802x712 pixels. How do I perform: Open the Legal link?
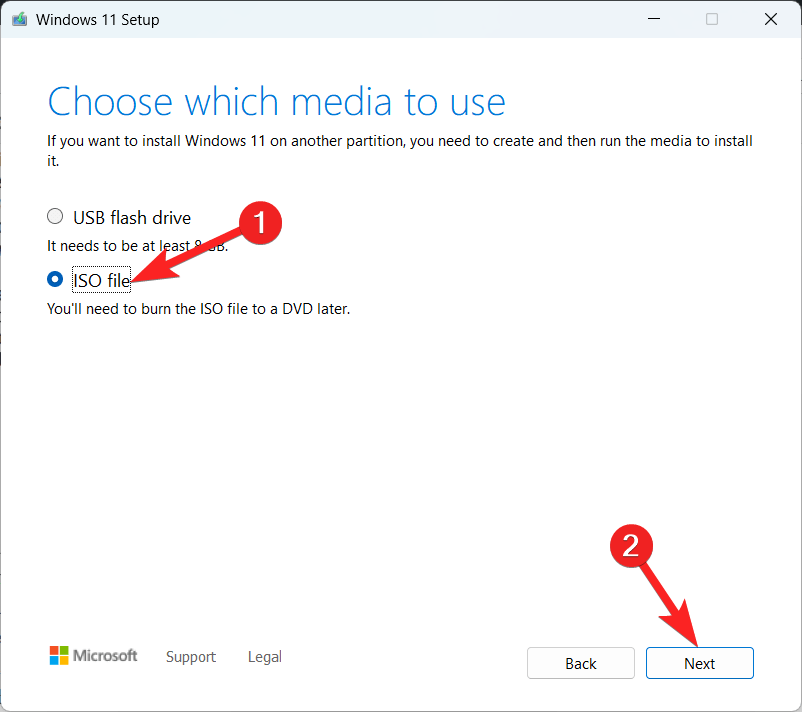(x=264, y=657)
